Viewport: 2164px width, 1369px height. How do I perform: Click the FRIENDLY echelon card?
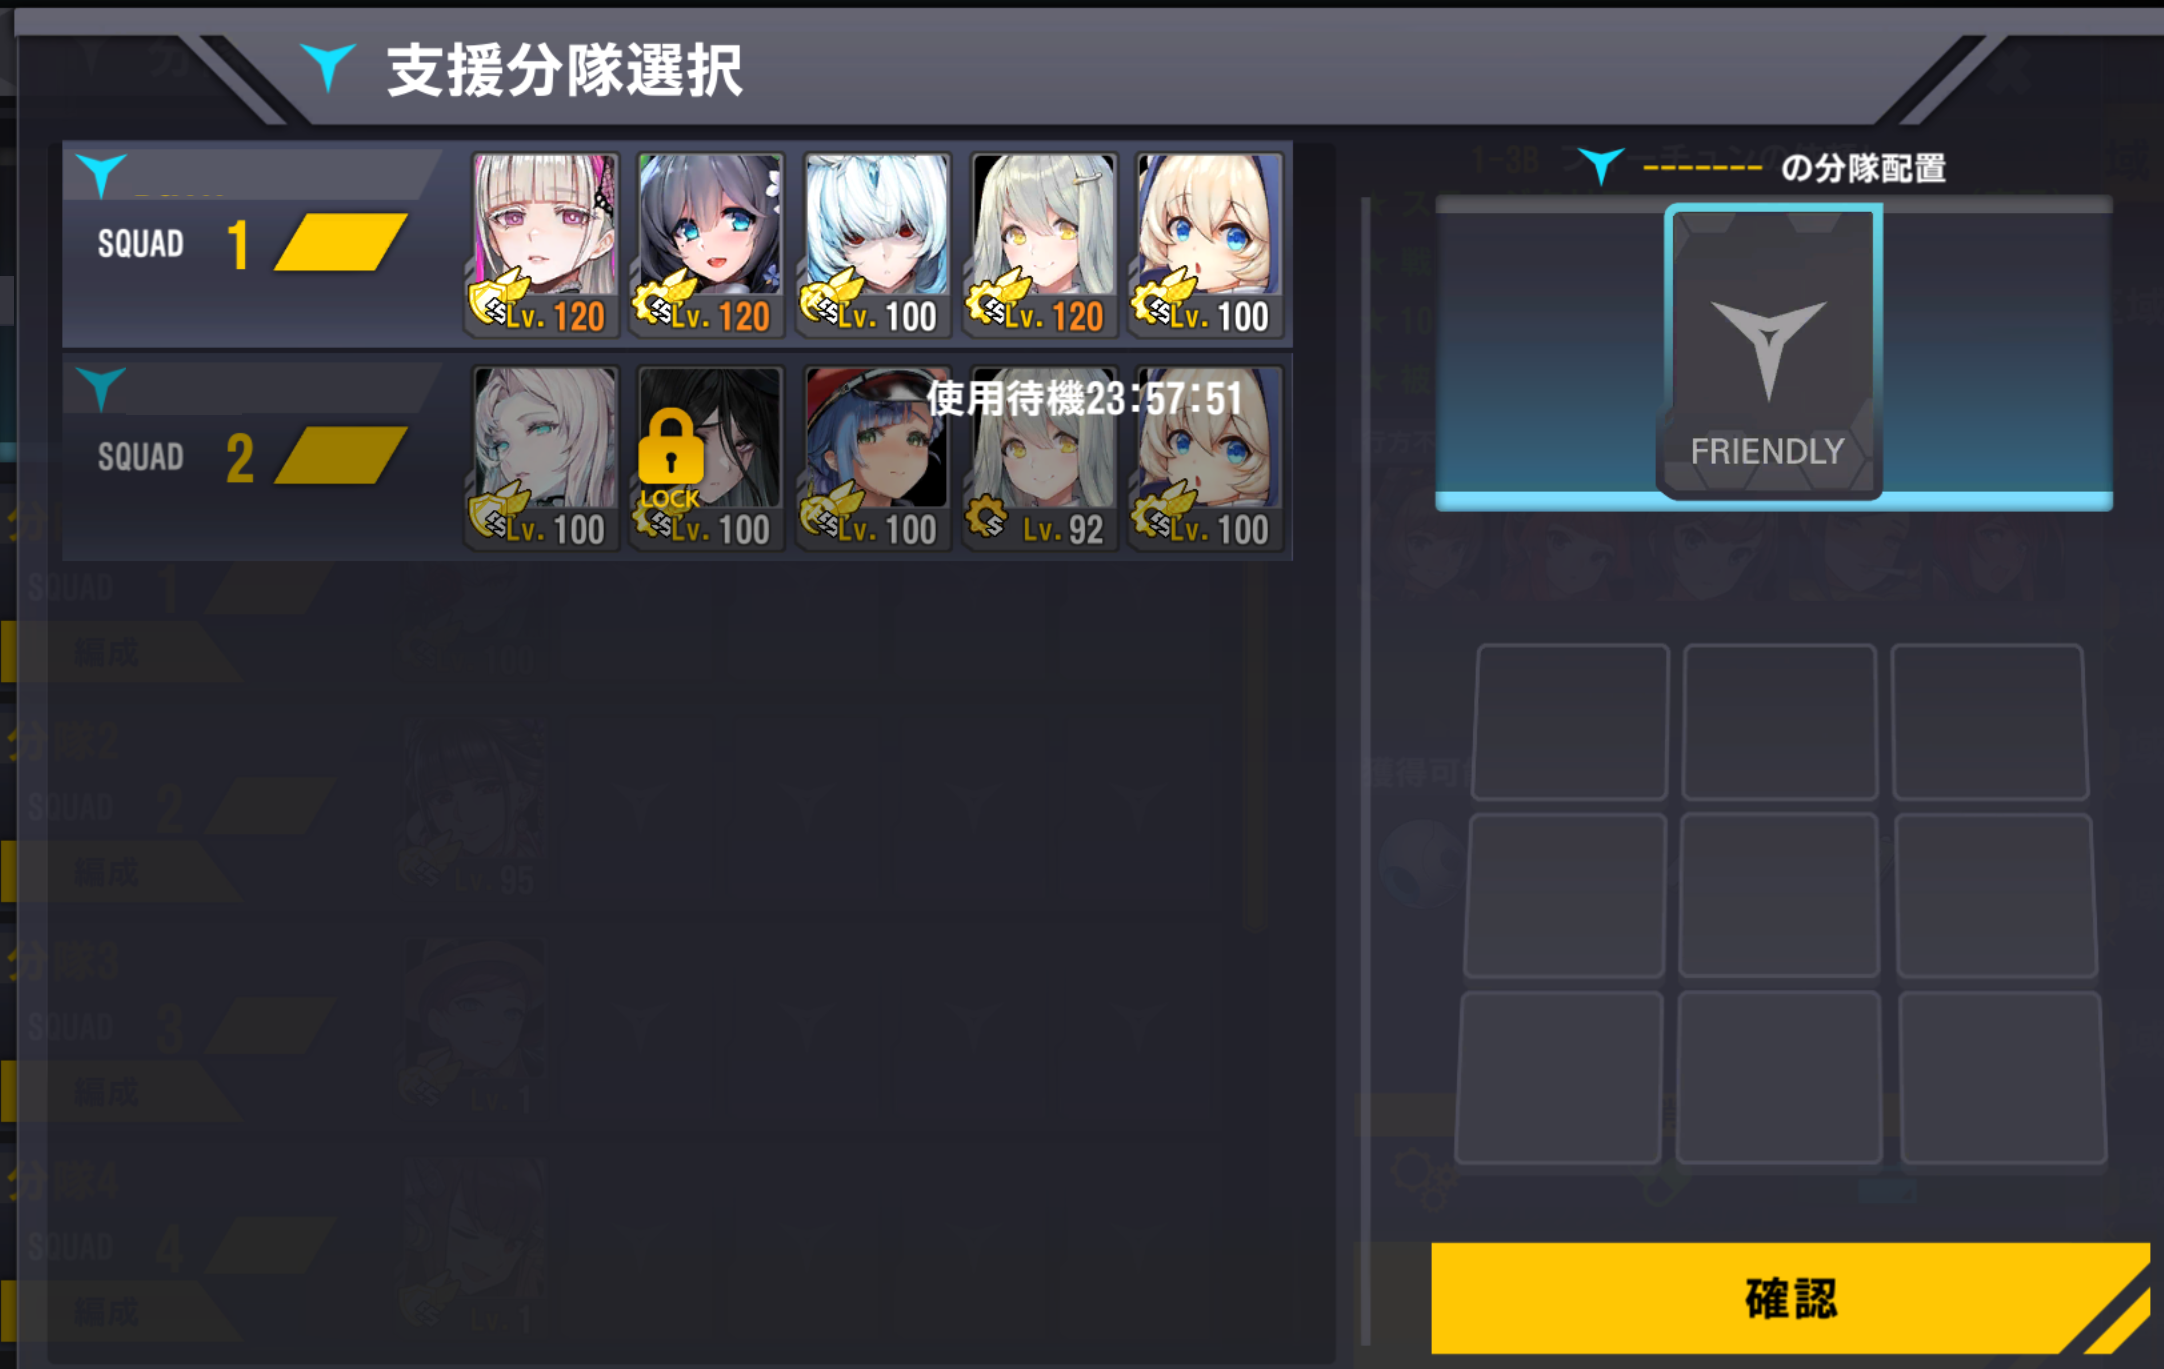click(x=1770, y=351)
